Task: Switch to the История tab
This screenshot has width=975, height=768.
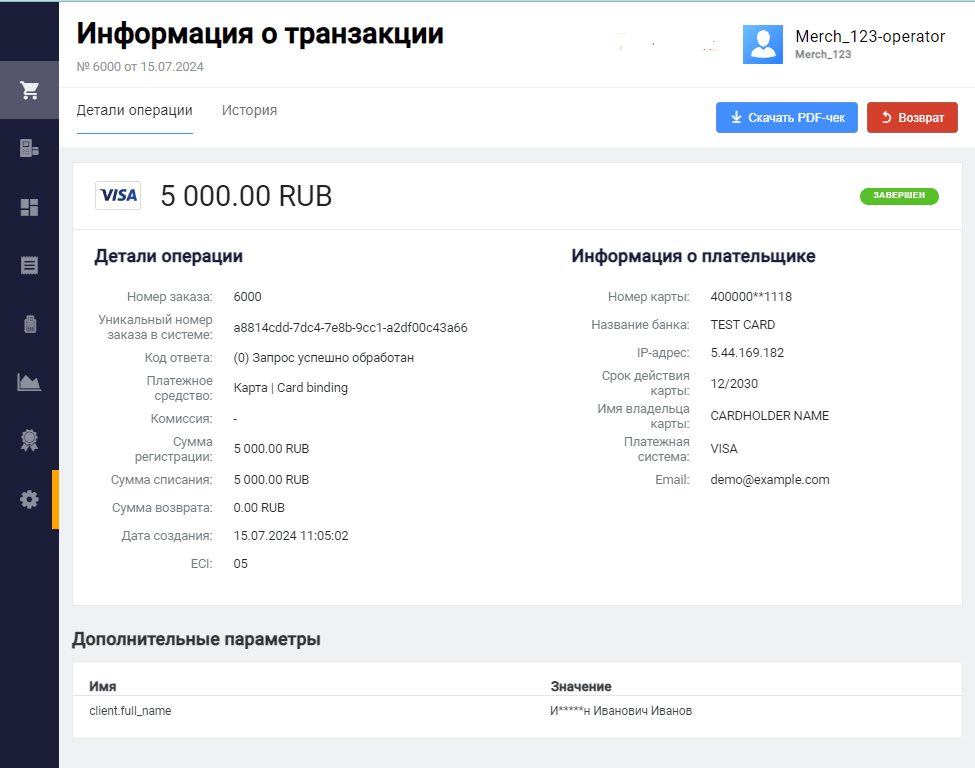Action: point(249,111)
